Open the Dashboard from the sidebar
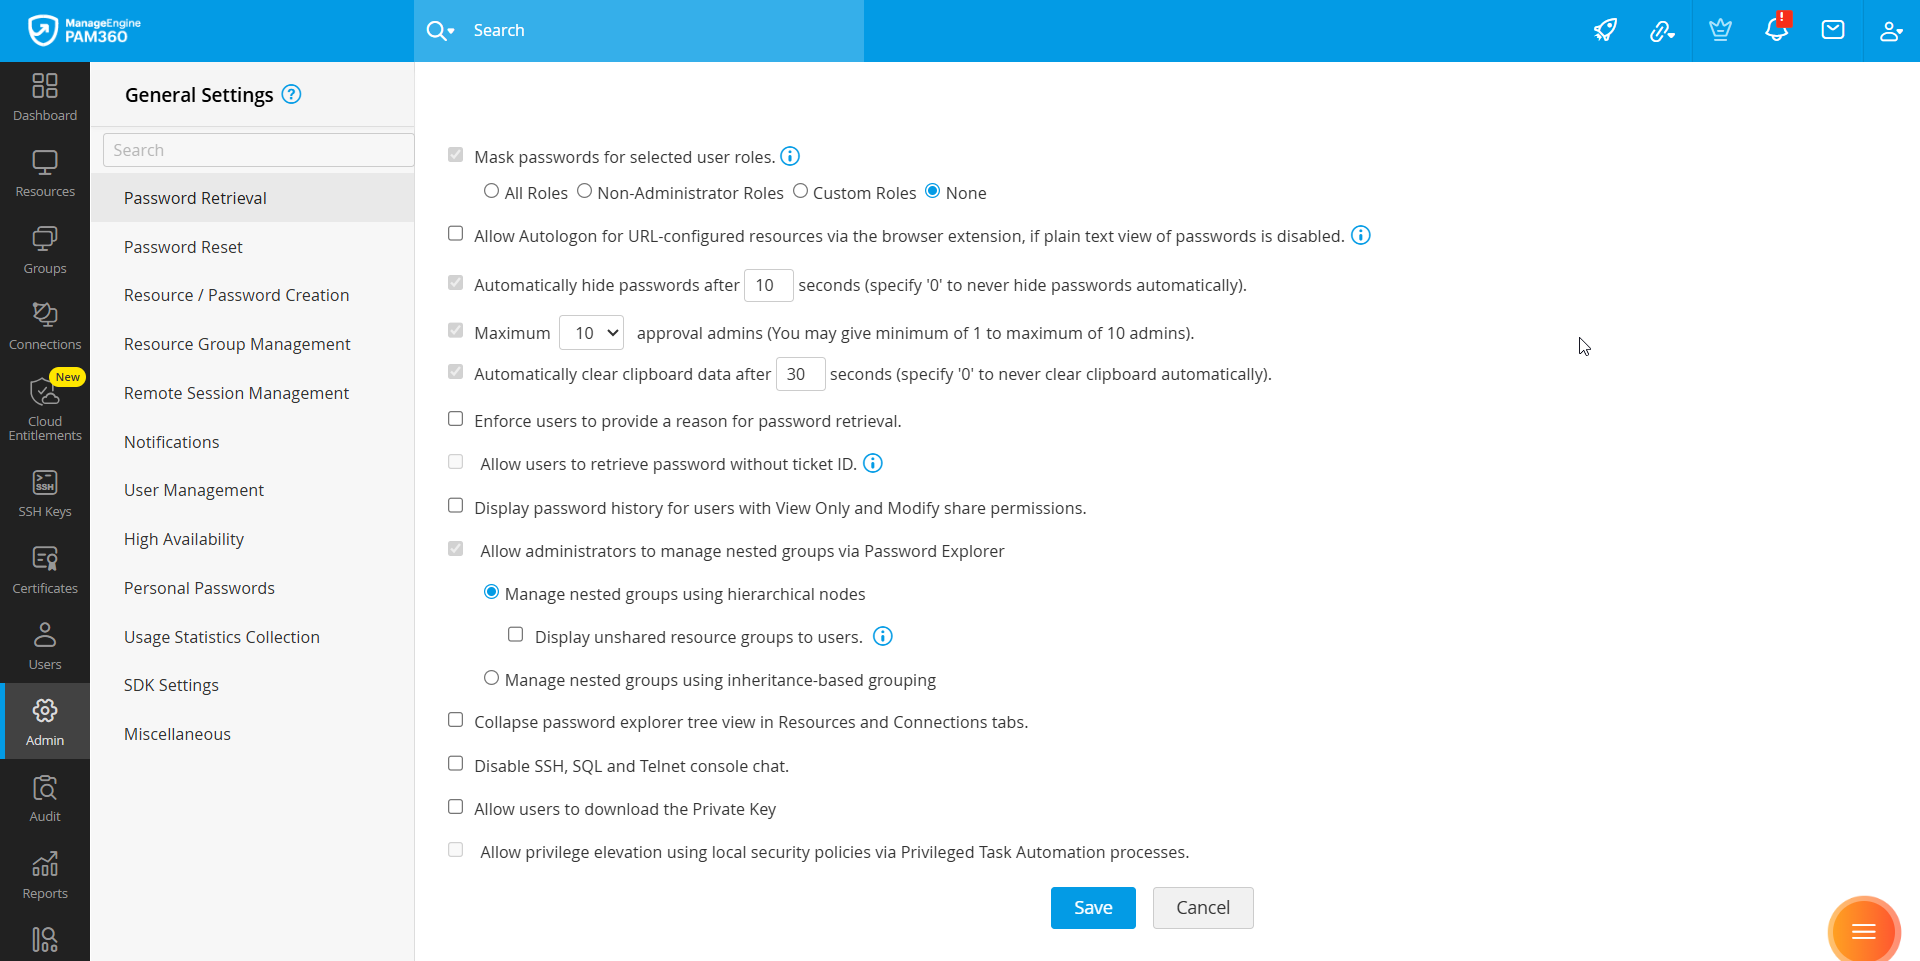1920x961 pixels. pyautogui.click(x=44, y=95)
